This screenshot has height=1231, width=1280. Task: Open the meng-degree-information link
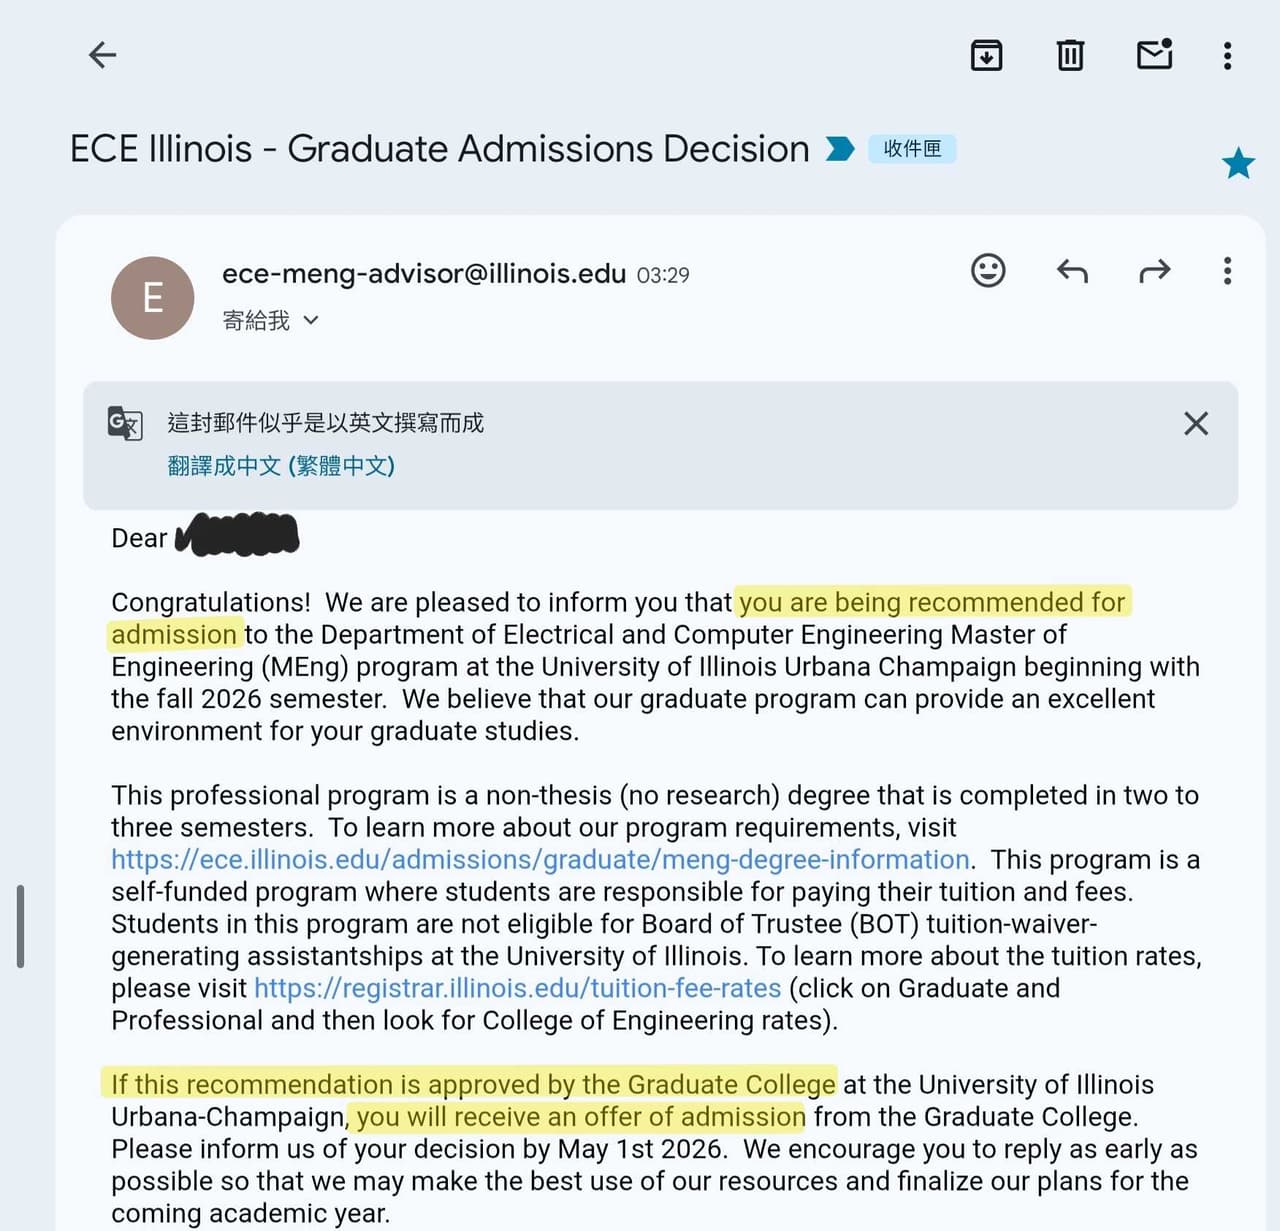[540, 860]
